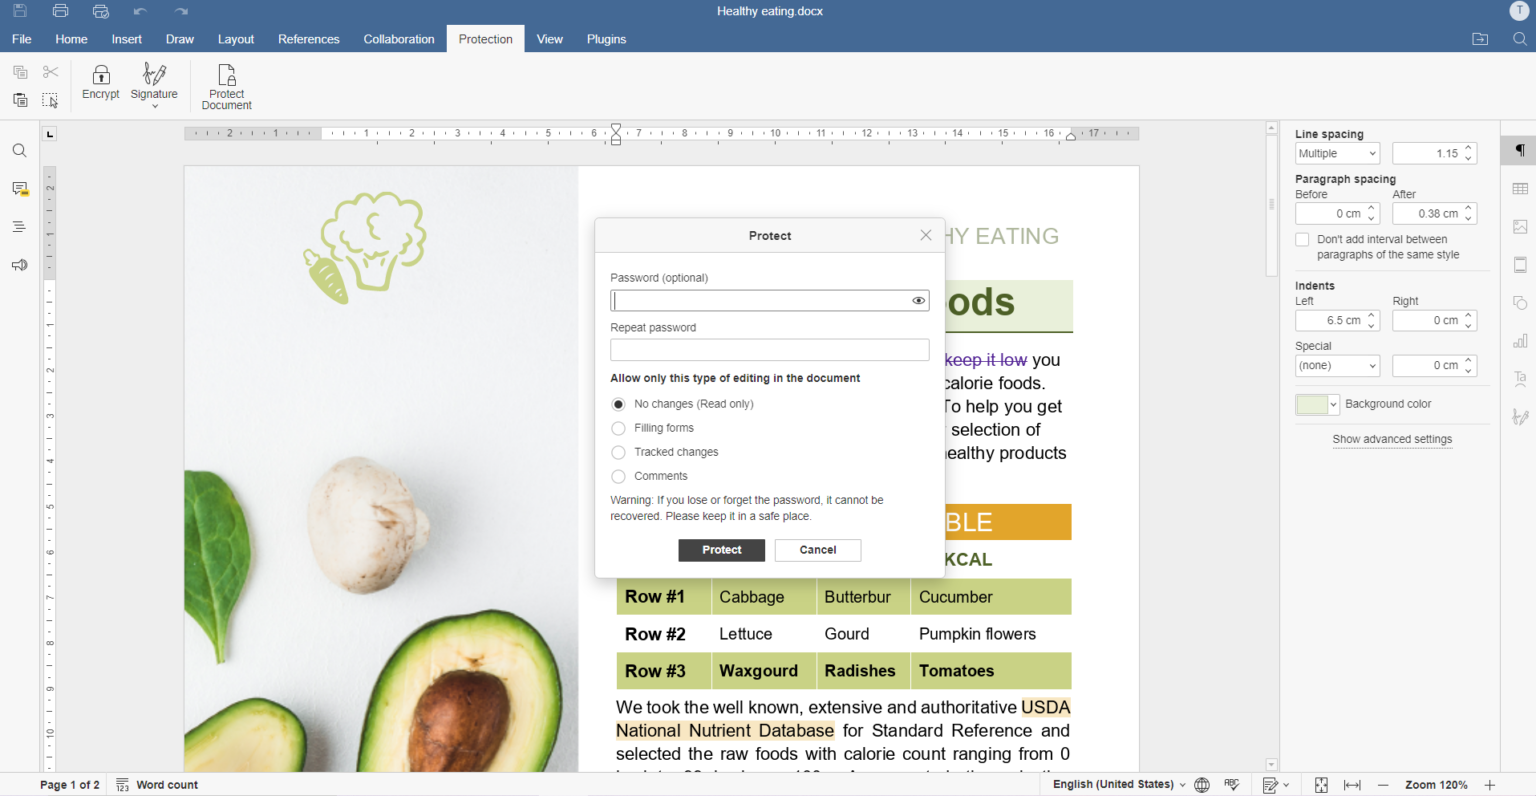Open the Table settings panel
The width and height of the screenshot is (1536, 796).
1520,188
